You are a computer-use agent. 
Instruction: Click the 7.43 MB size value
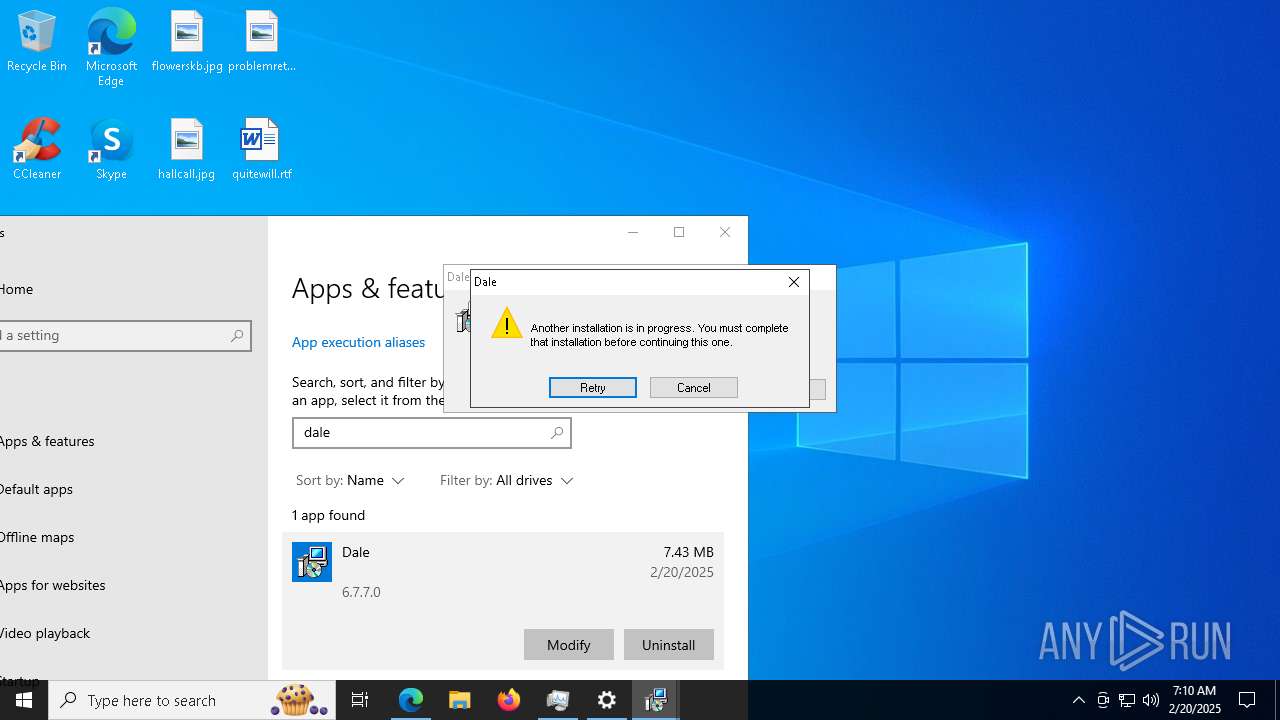click(x=688, y=552)
